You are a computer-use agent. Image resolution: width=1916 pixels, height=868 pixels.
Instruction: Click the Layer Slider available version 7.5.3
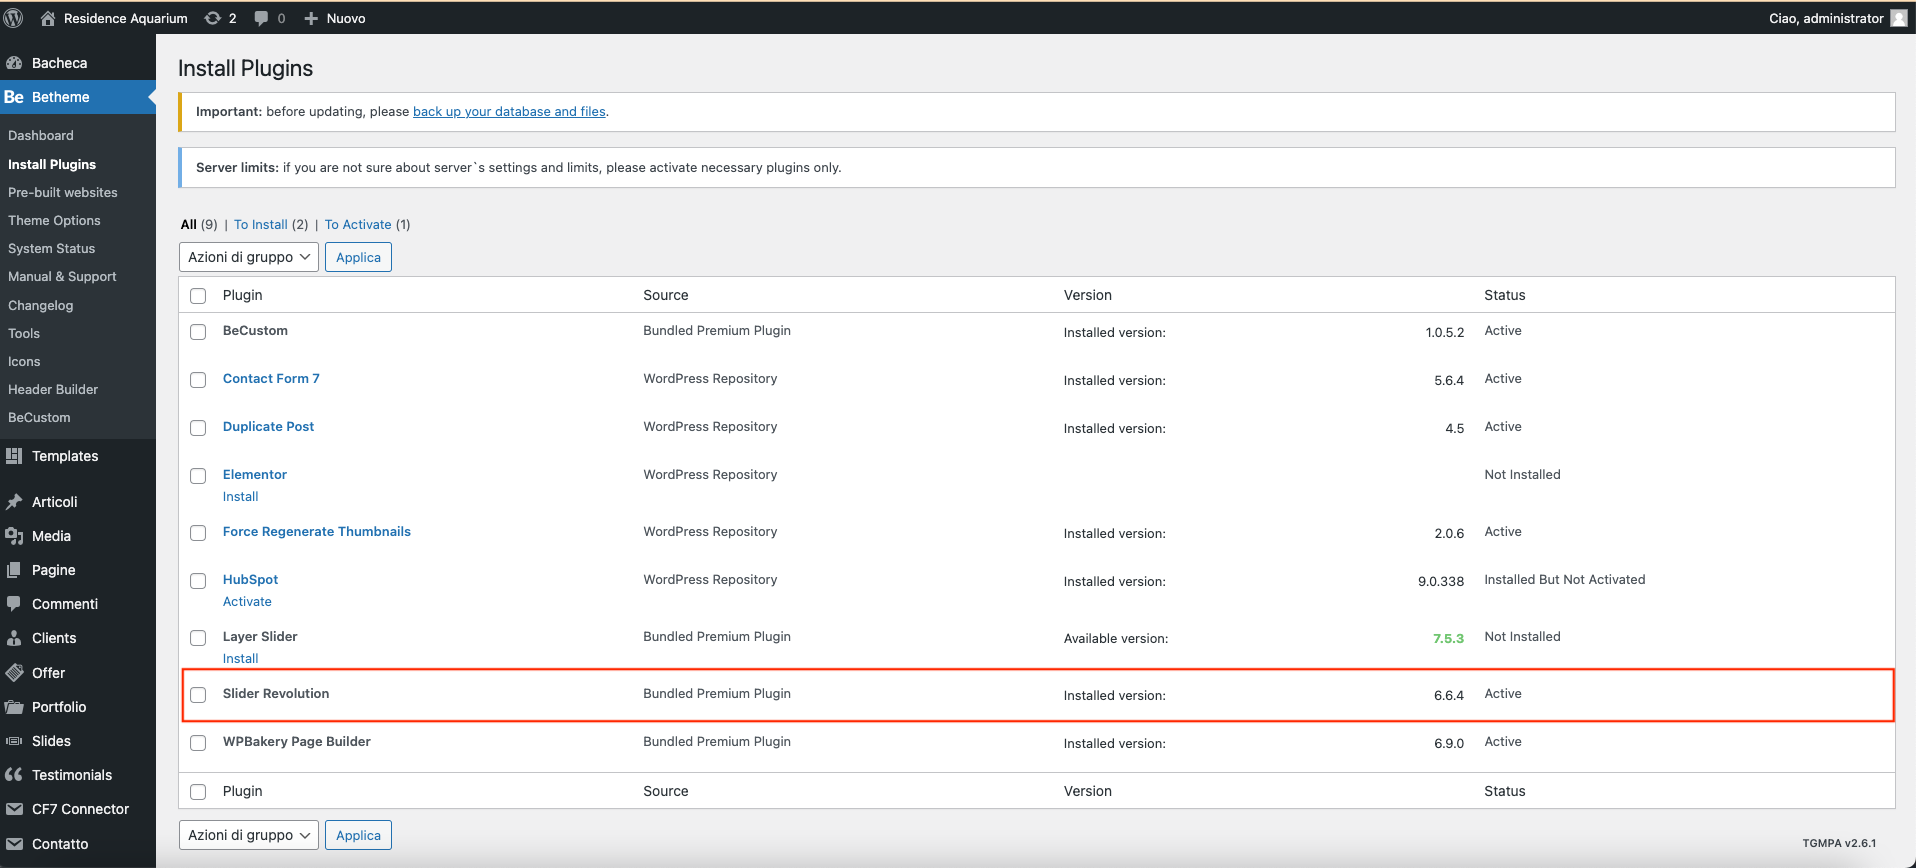(x=1448, y=638)
